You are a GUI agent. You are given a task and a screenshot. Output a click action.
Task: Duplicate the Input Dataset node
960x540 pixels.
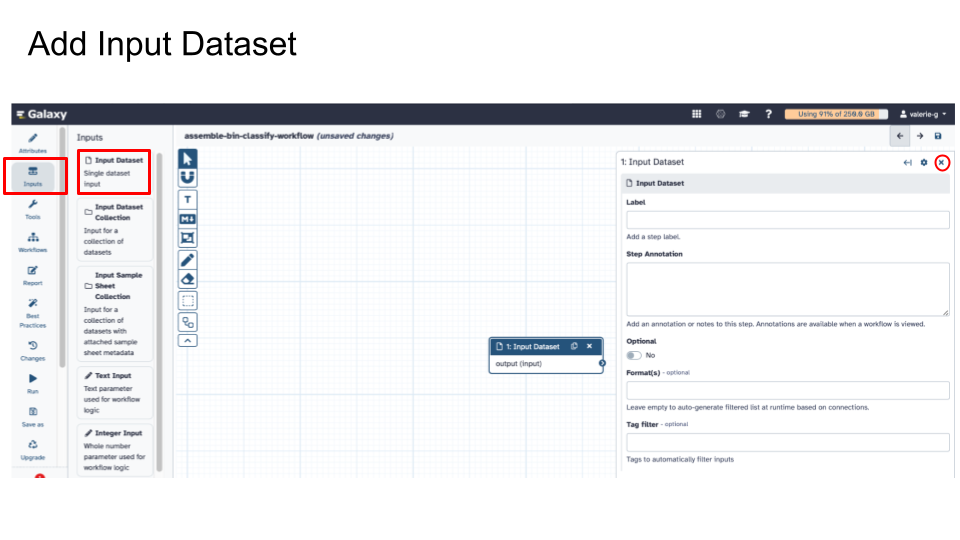click(574, 347)
